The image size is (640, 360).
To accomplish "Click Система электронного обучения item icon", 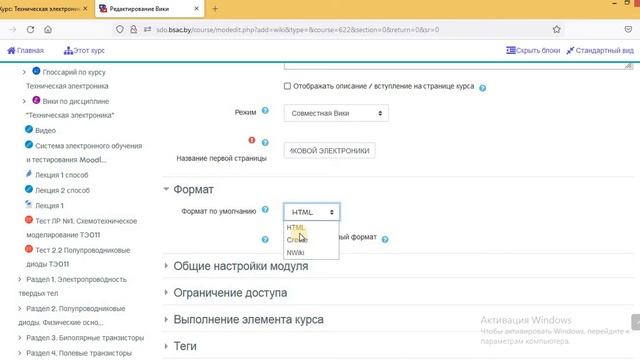I will [29, 144].
